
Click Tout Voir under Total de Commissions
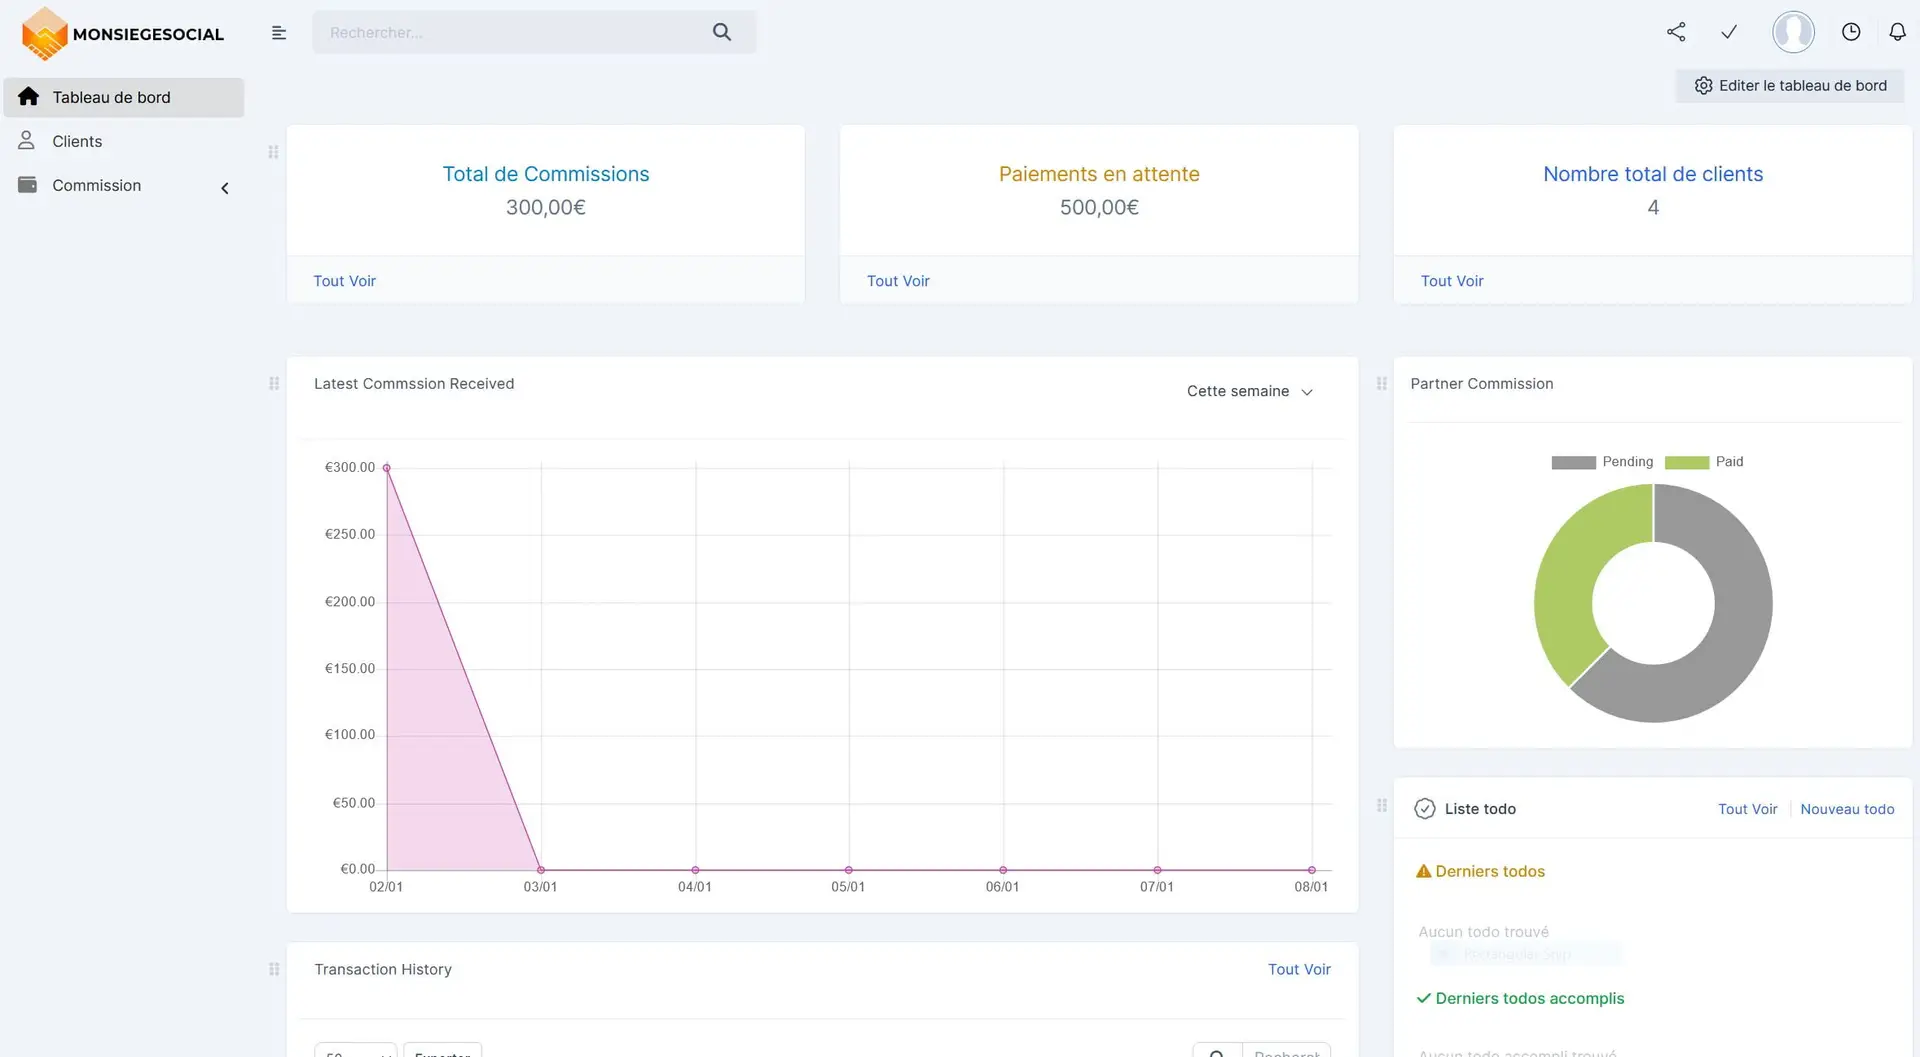tap(344, 281)
